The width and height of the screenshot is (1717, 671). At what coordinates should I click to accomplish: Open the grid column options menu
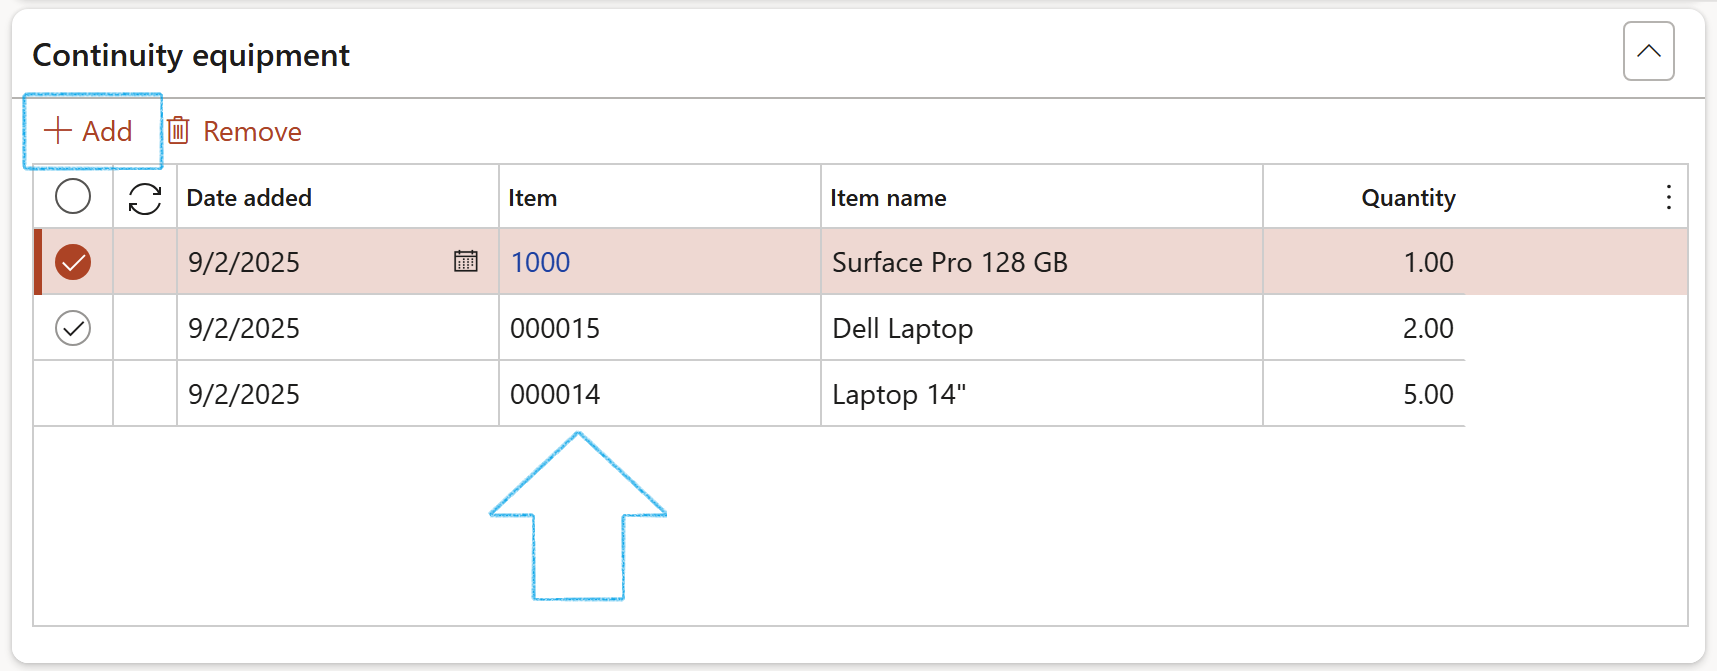1668,197
